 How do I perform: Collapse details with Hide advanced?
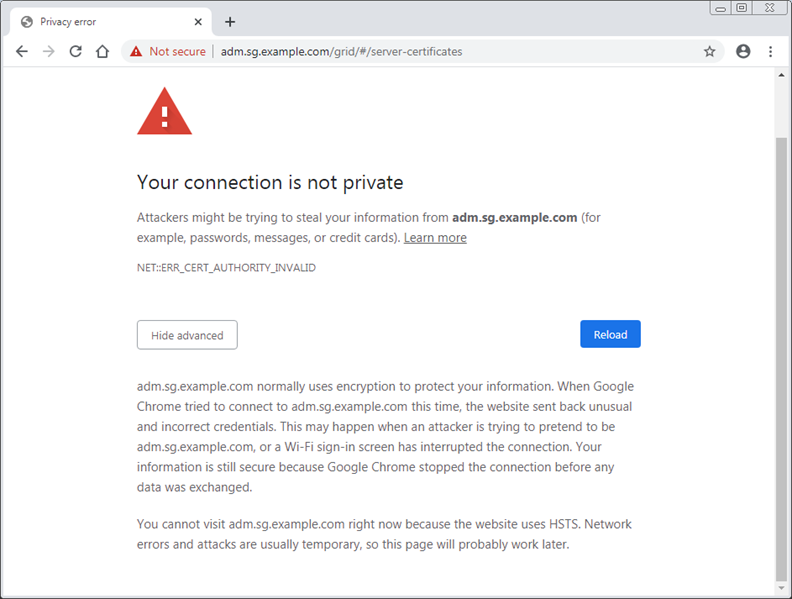tap(187, 335)
